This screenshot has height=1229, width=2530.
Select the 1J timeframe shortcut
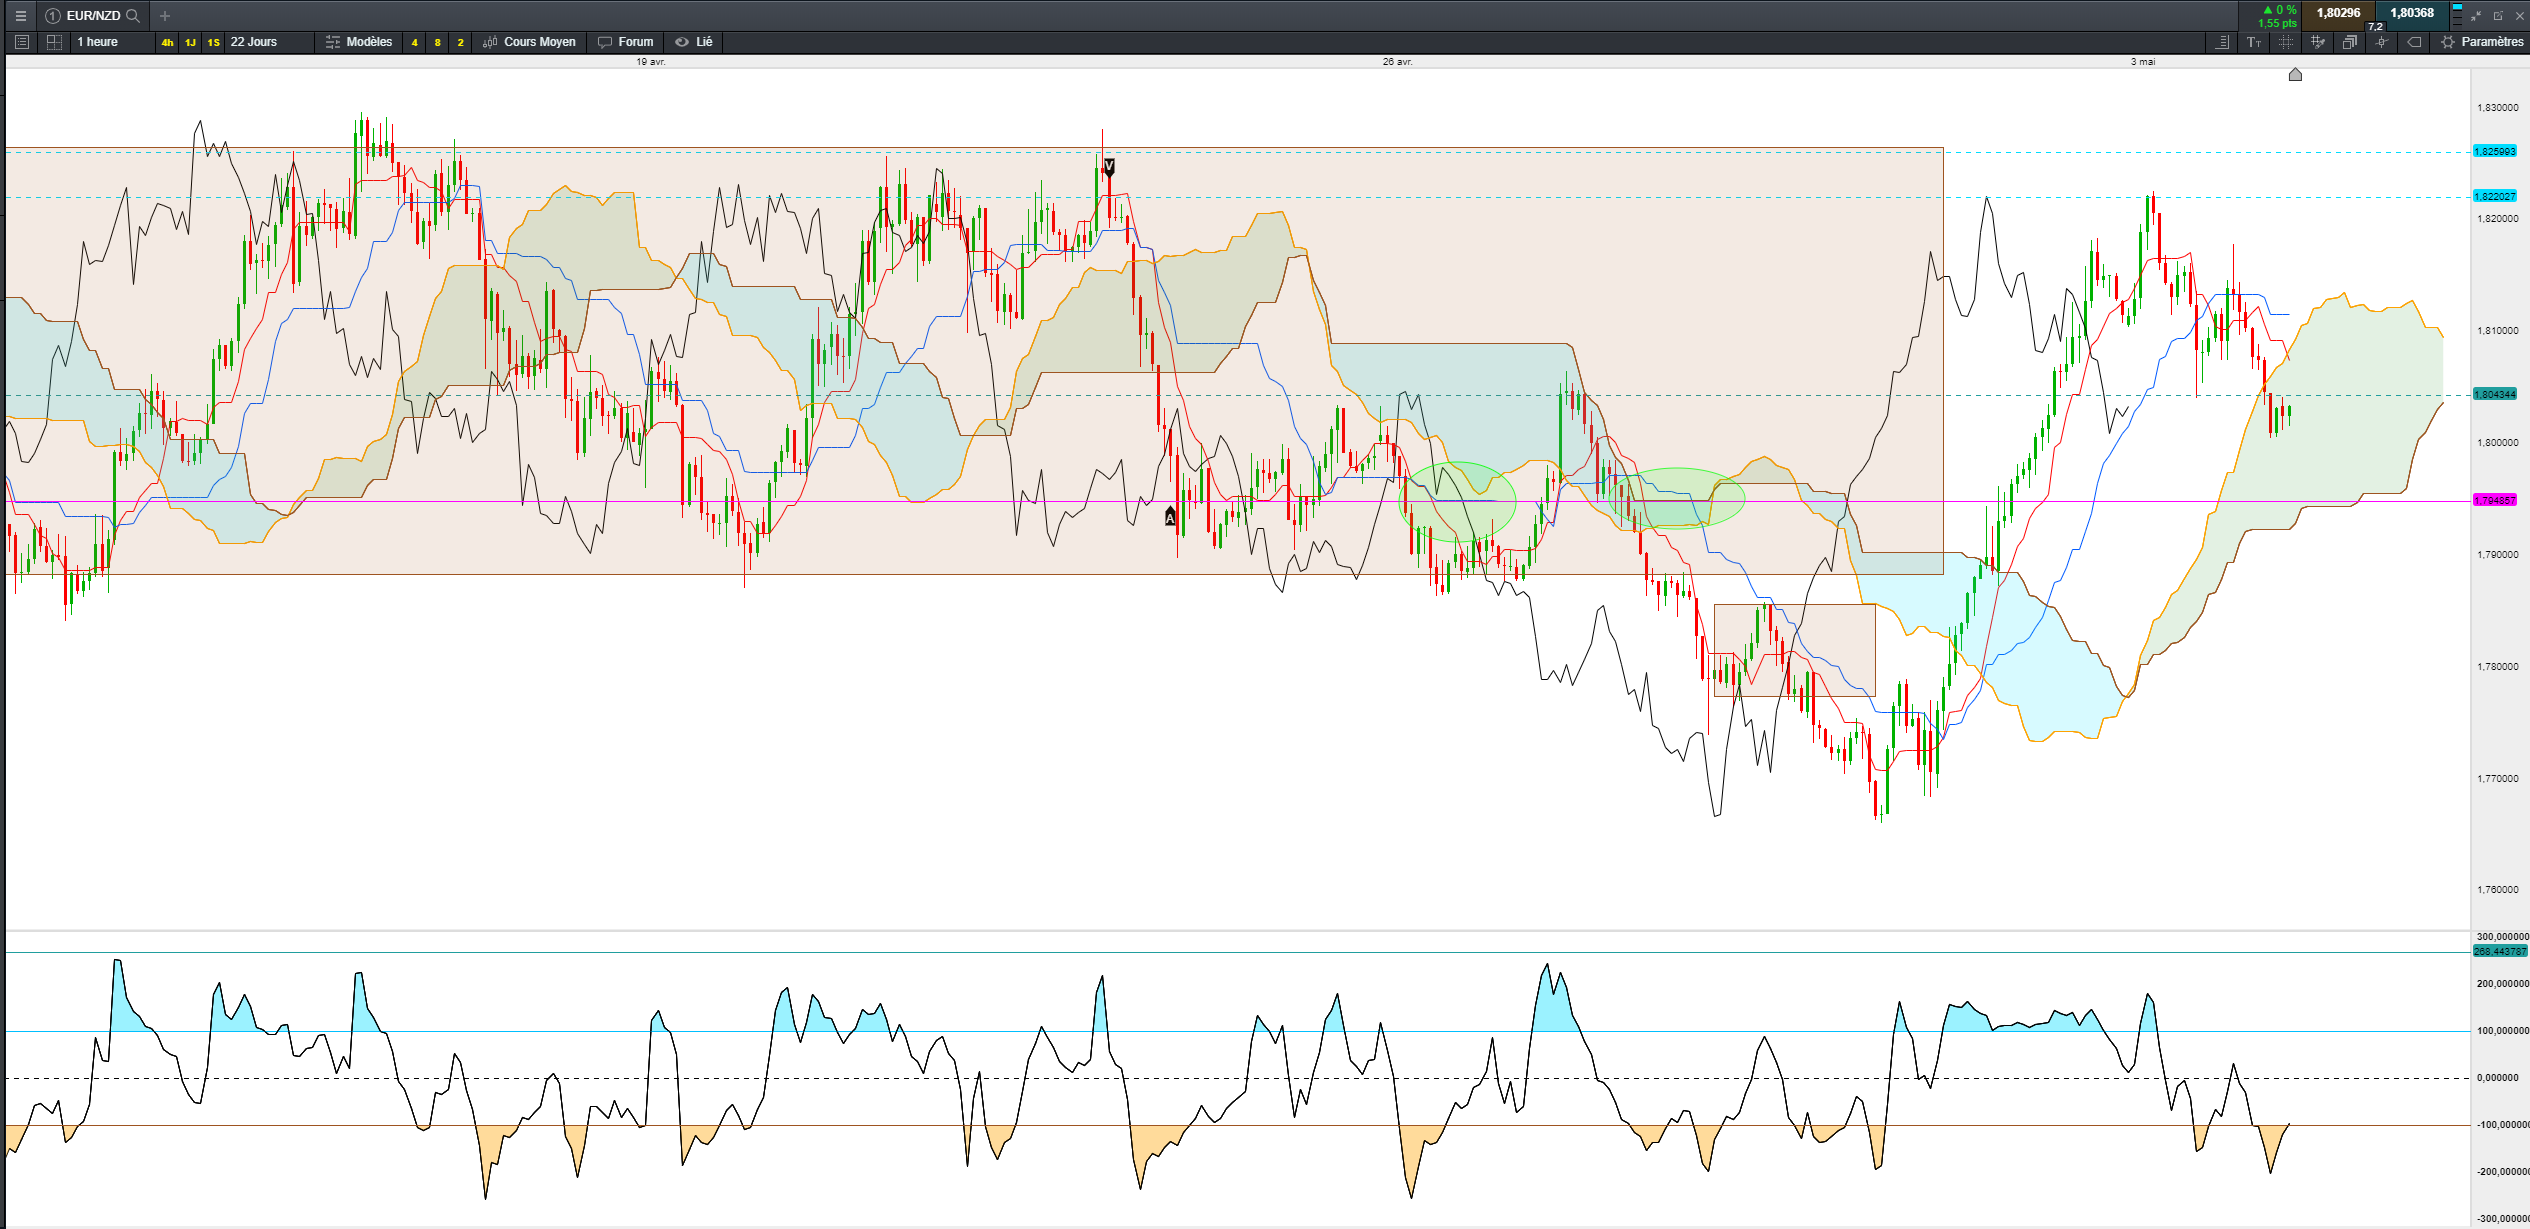pyautogui.click(x=190, y=42)
